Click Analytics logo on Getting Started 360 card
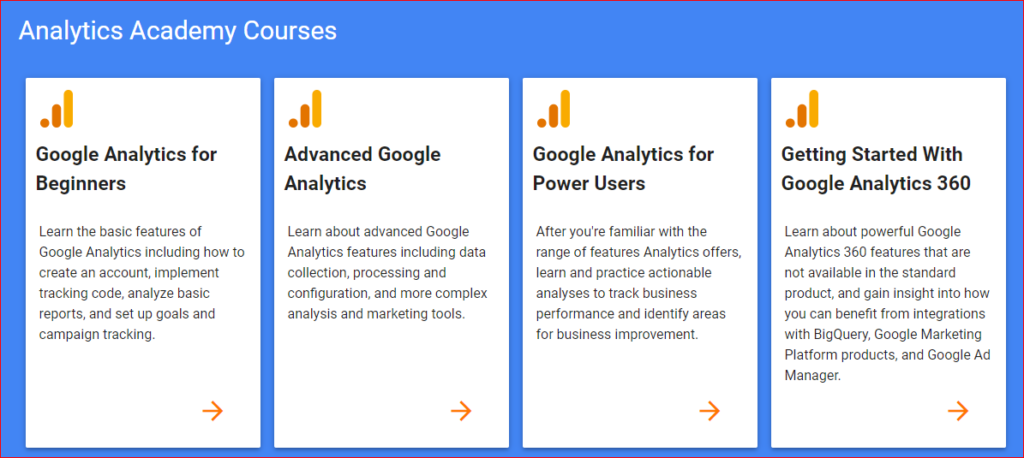 tap(802, 108)
